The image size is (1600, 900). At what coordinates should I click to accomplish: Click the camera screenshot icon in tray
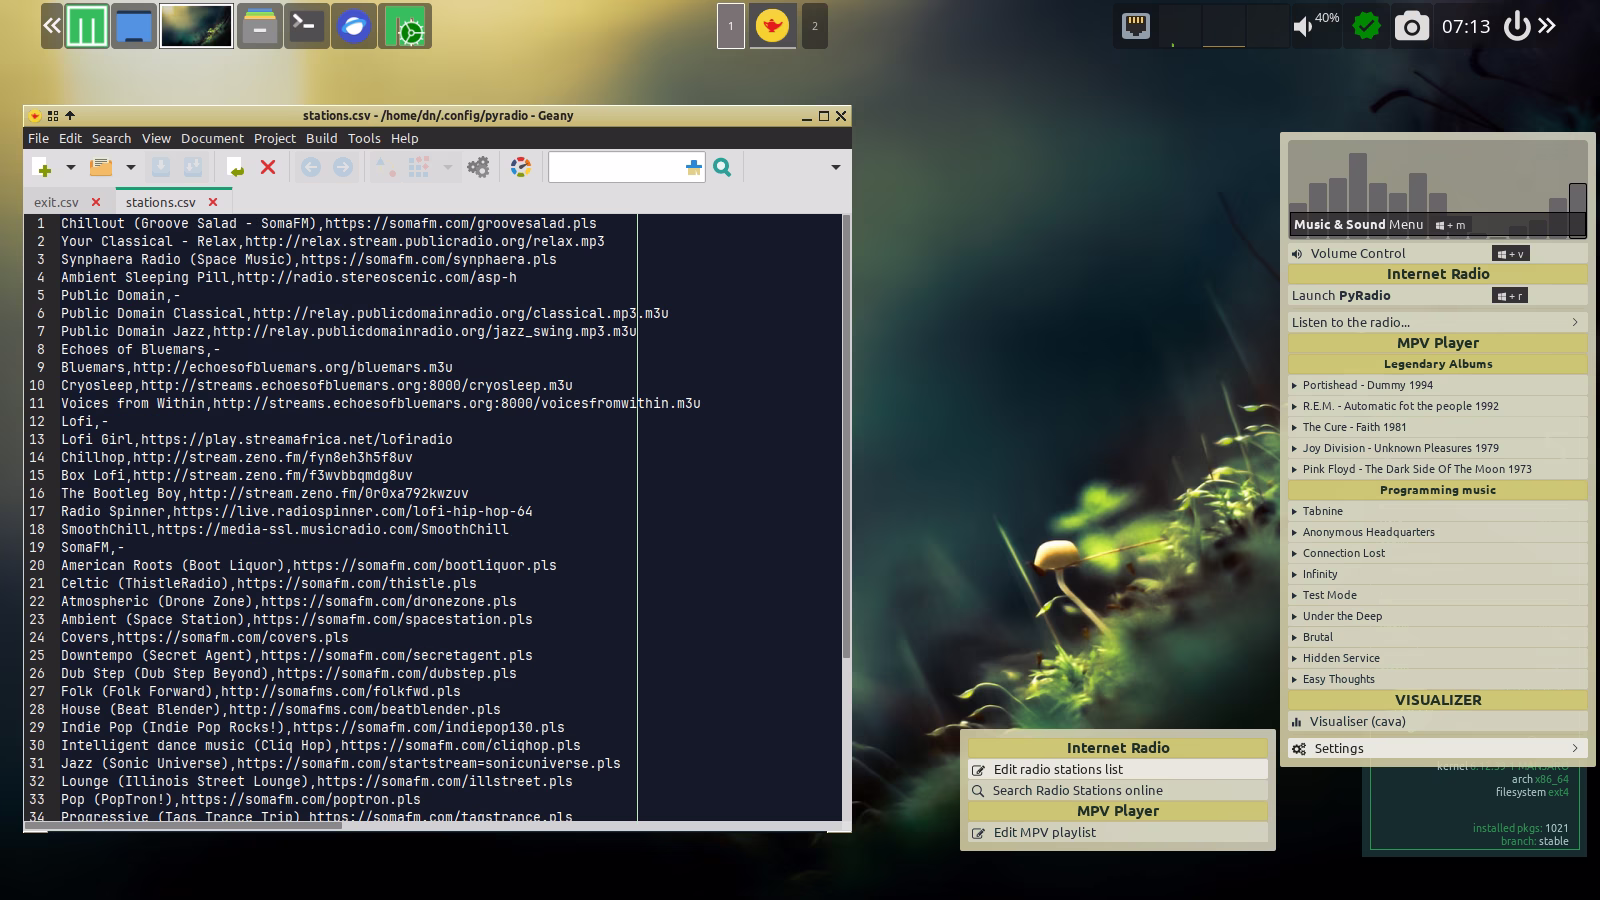pyautogui.click(x=1411, y=27)
